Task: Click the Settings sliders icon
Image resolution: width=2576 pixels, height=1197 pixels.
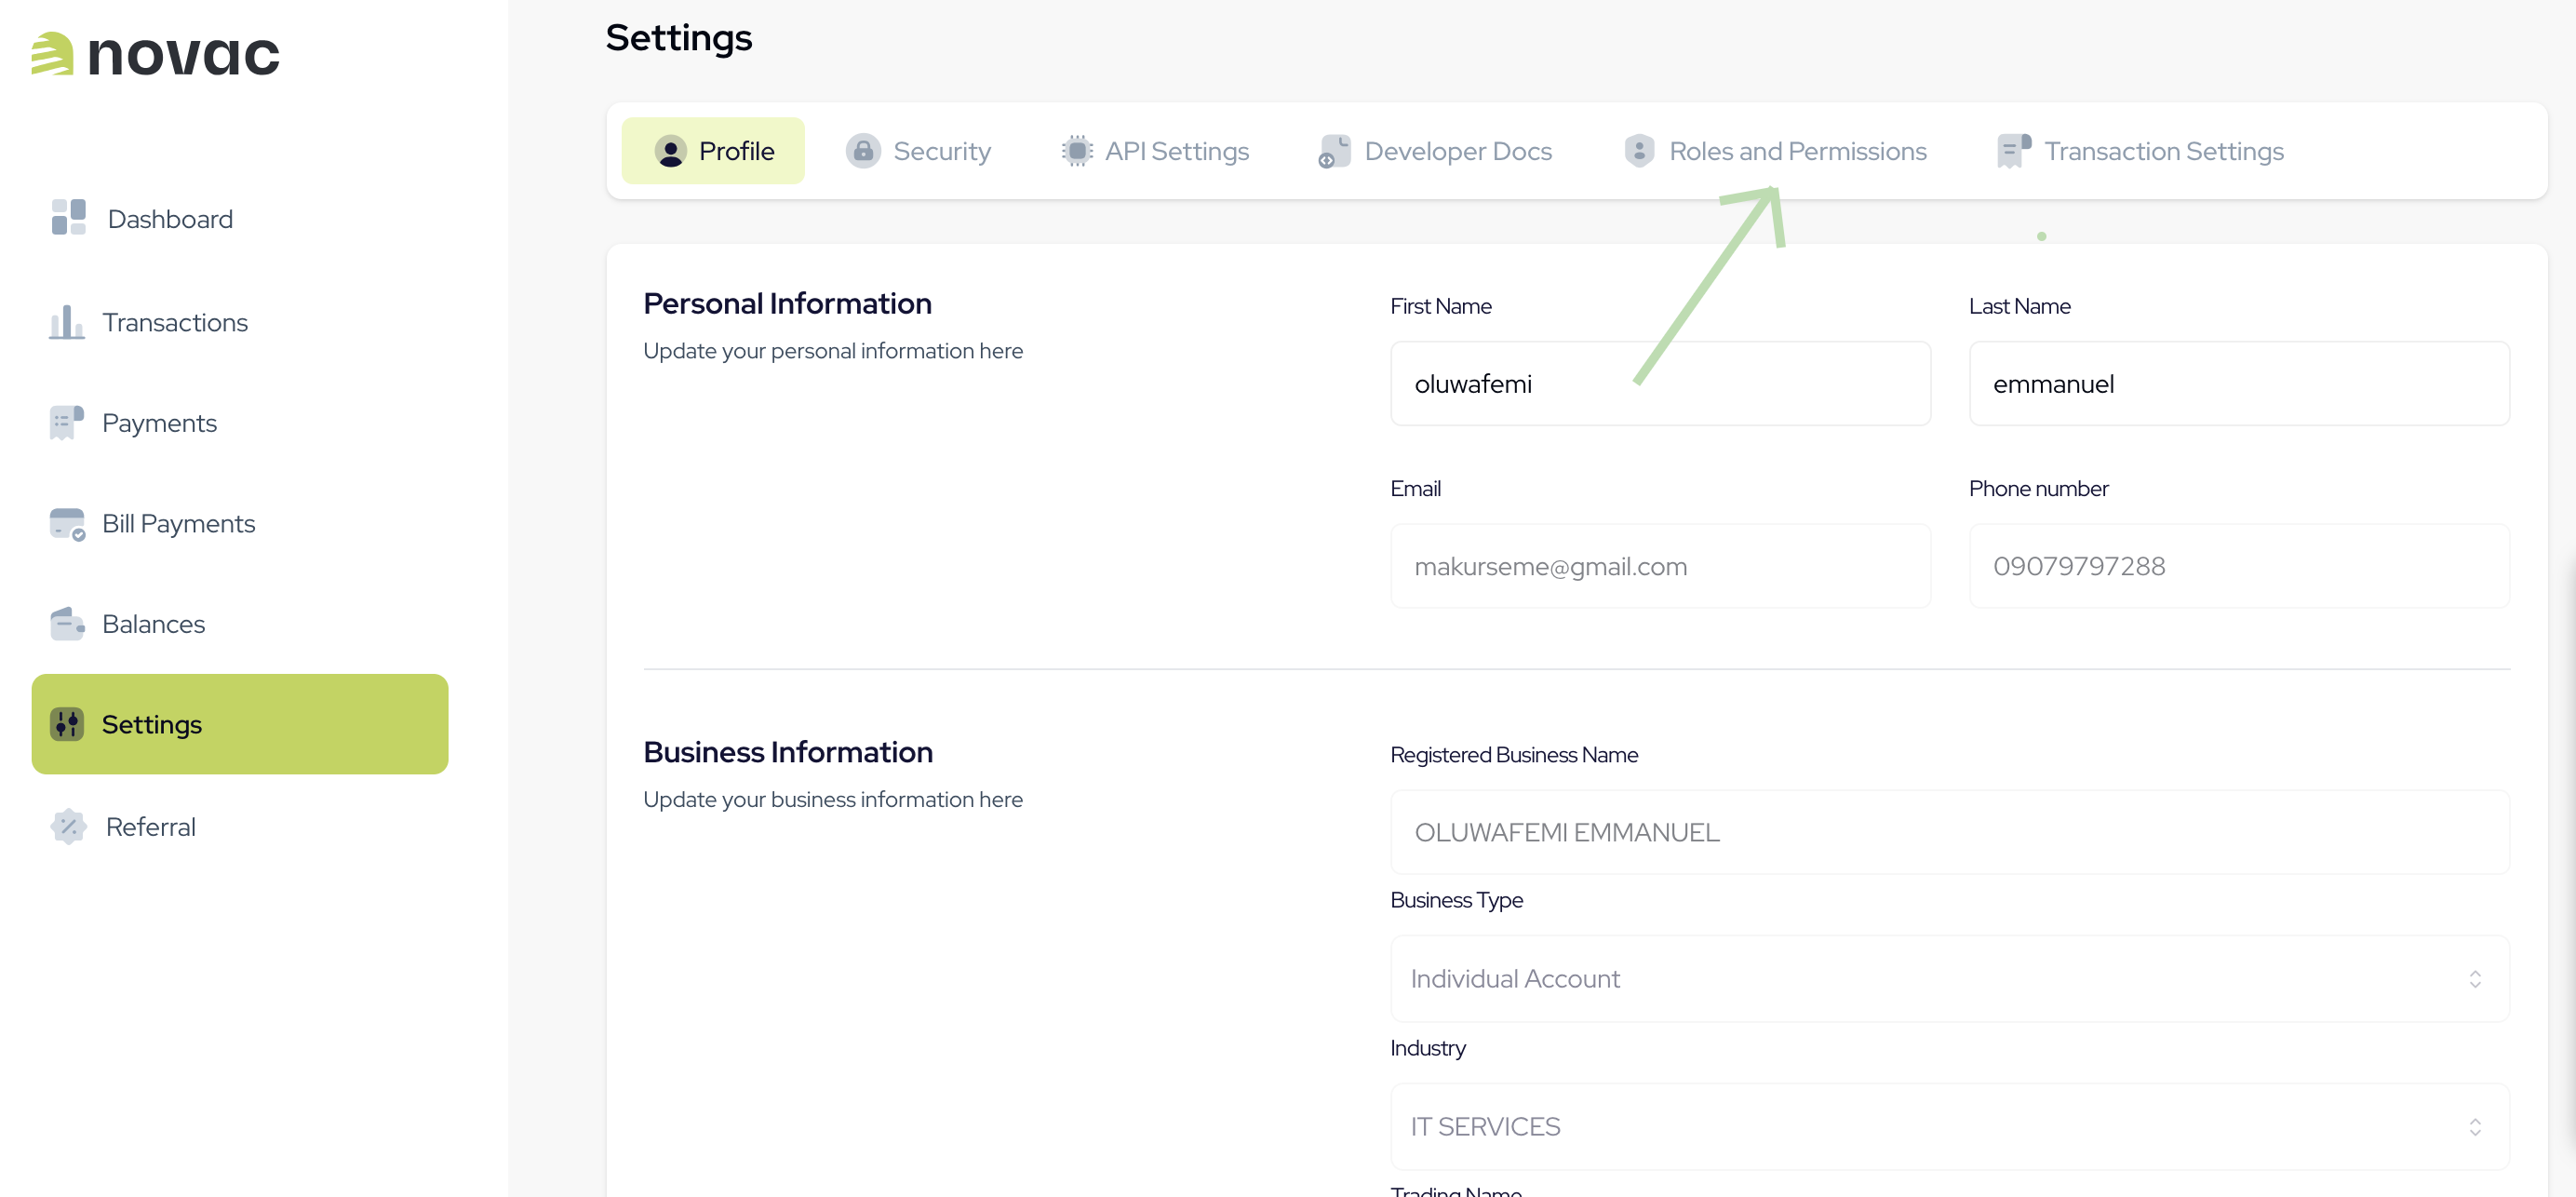Action: pos(66,724)
